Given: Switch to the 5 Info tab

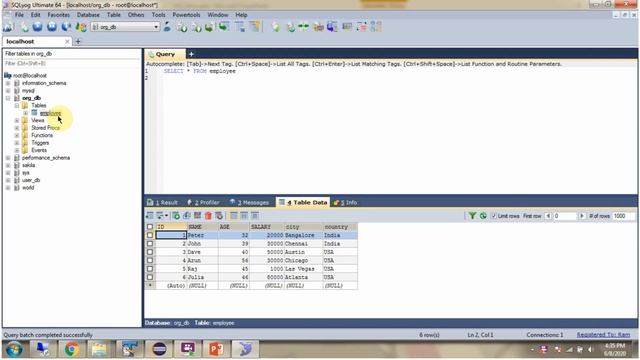Looking at the screenshot, I should (345, 202).
